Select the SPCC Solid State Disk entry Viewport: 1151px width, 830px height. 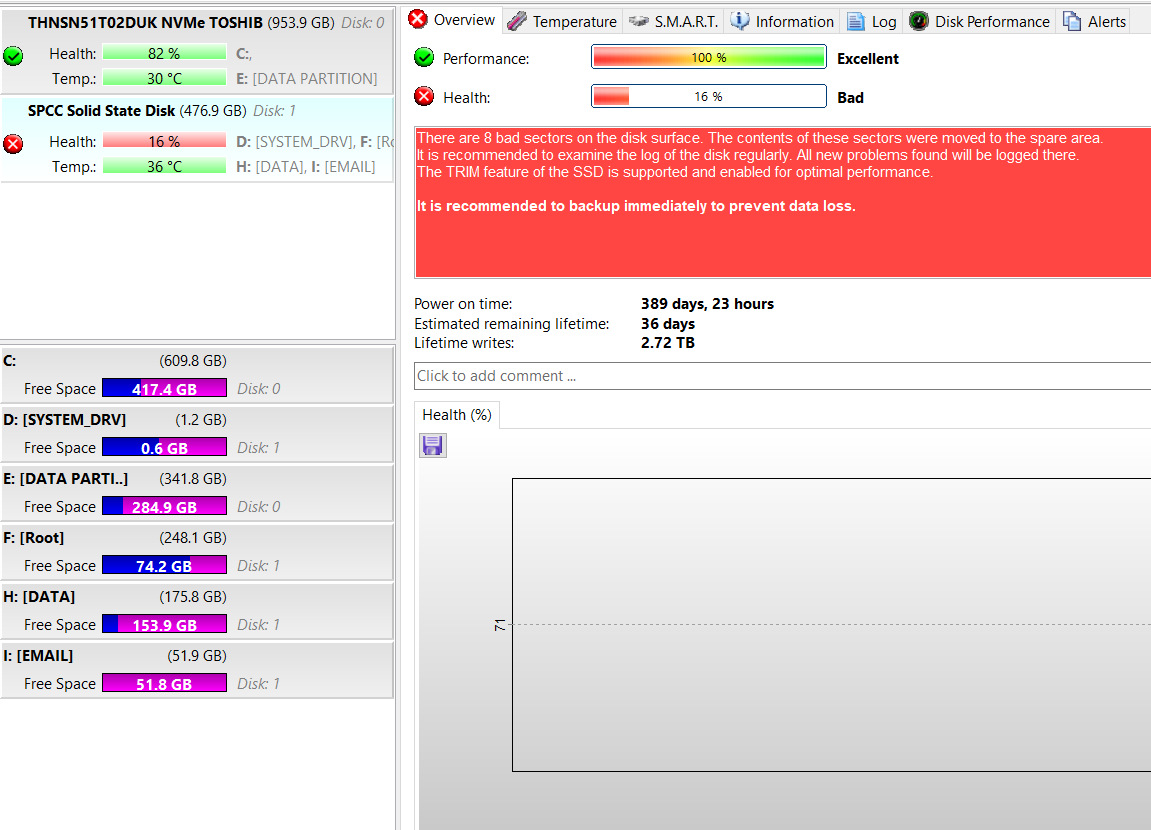(x=197, y=139)
